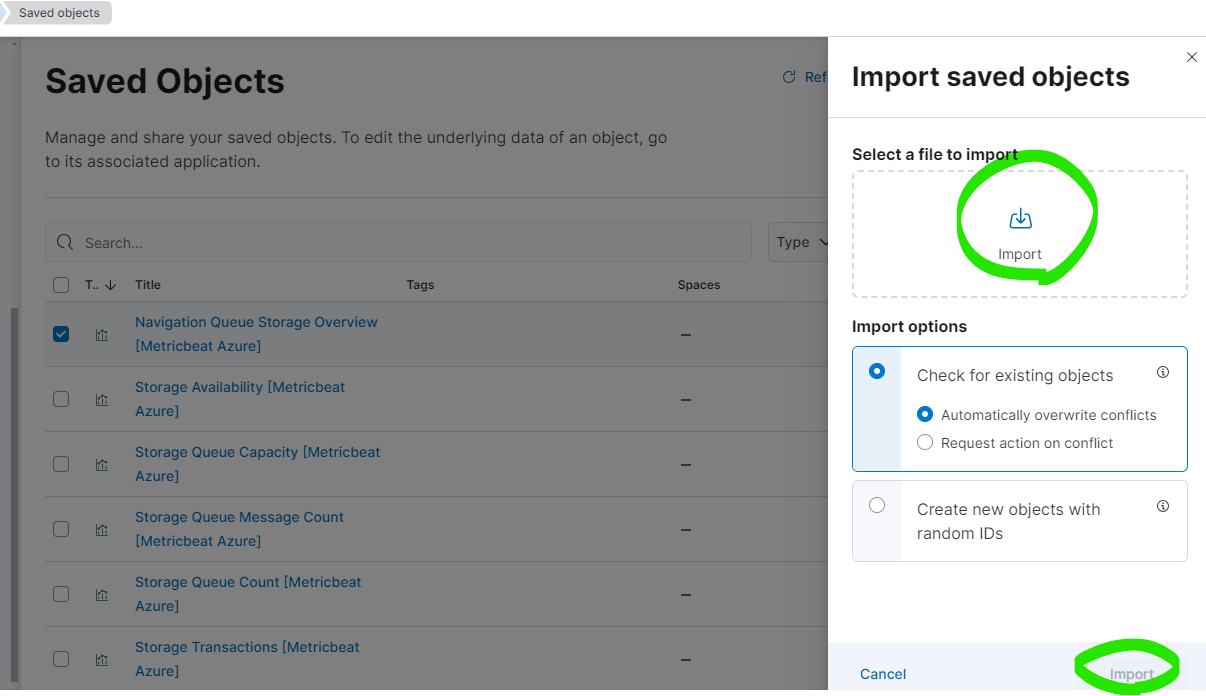Viewport: 1206px width, 696px height.
Task: Click the visualization icon beside Storage Availability
Action: point(101,399)
